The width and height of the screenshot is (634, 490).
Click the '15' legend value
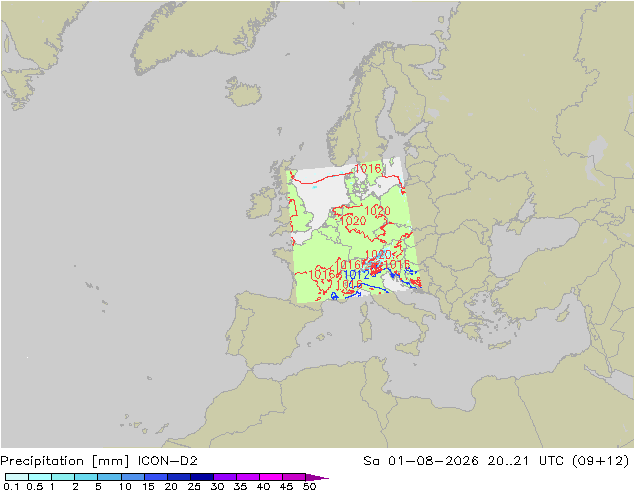pos(148,486)
